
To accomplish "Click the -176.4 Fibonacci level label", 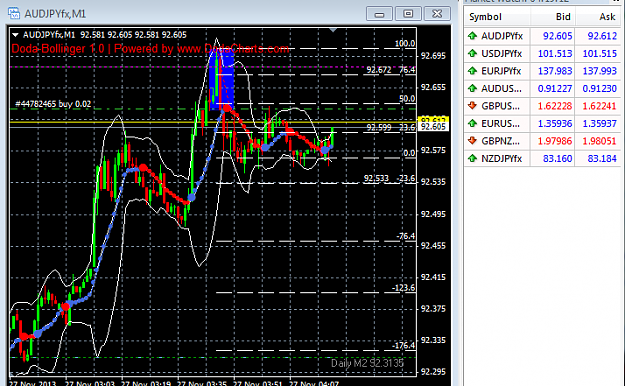I will 403,345.
